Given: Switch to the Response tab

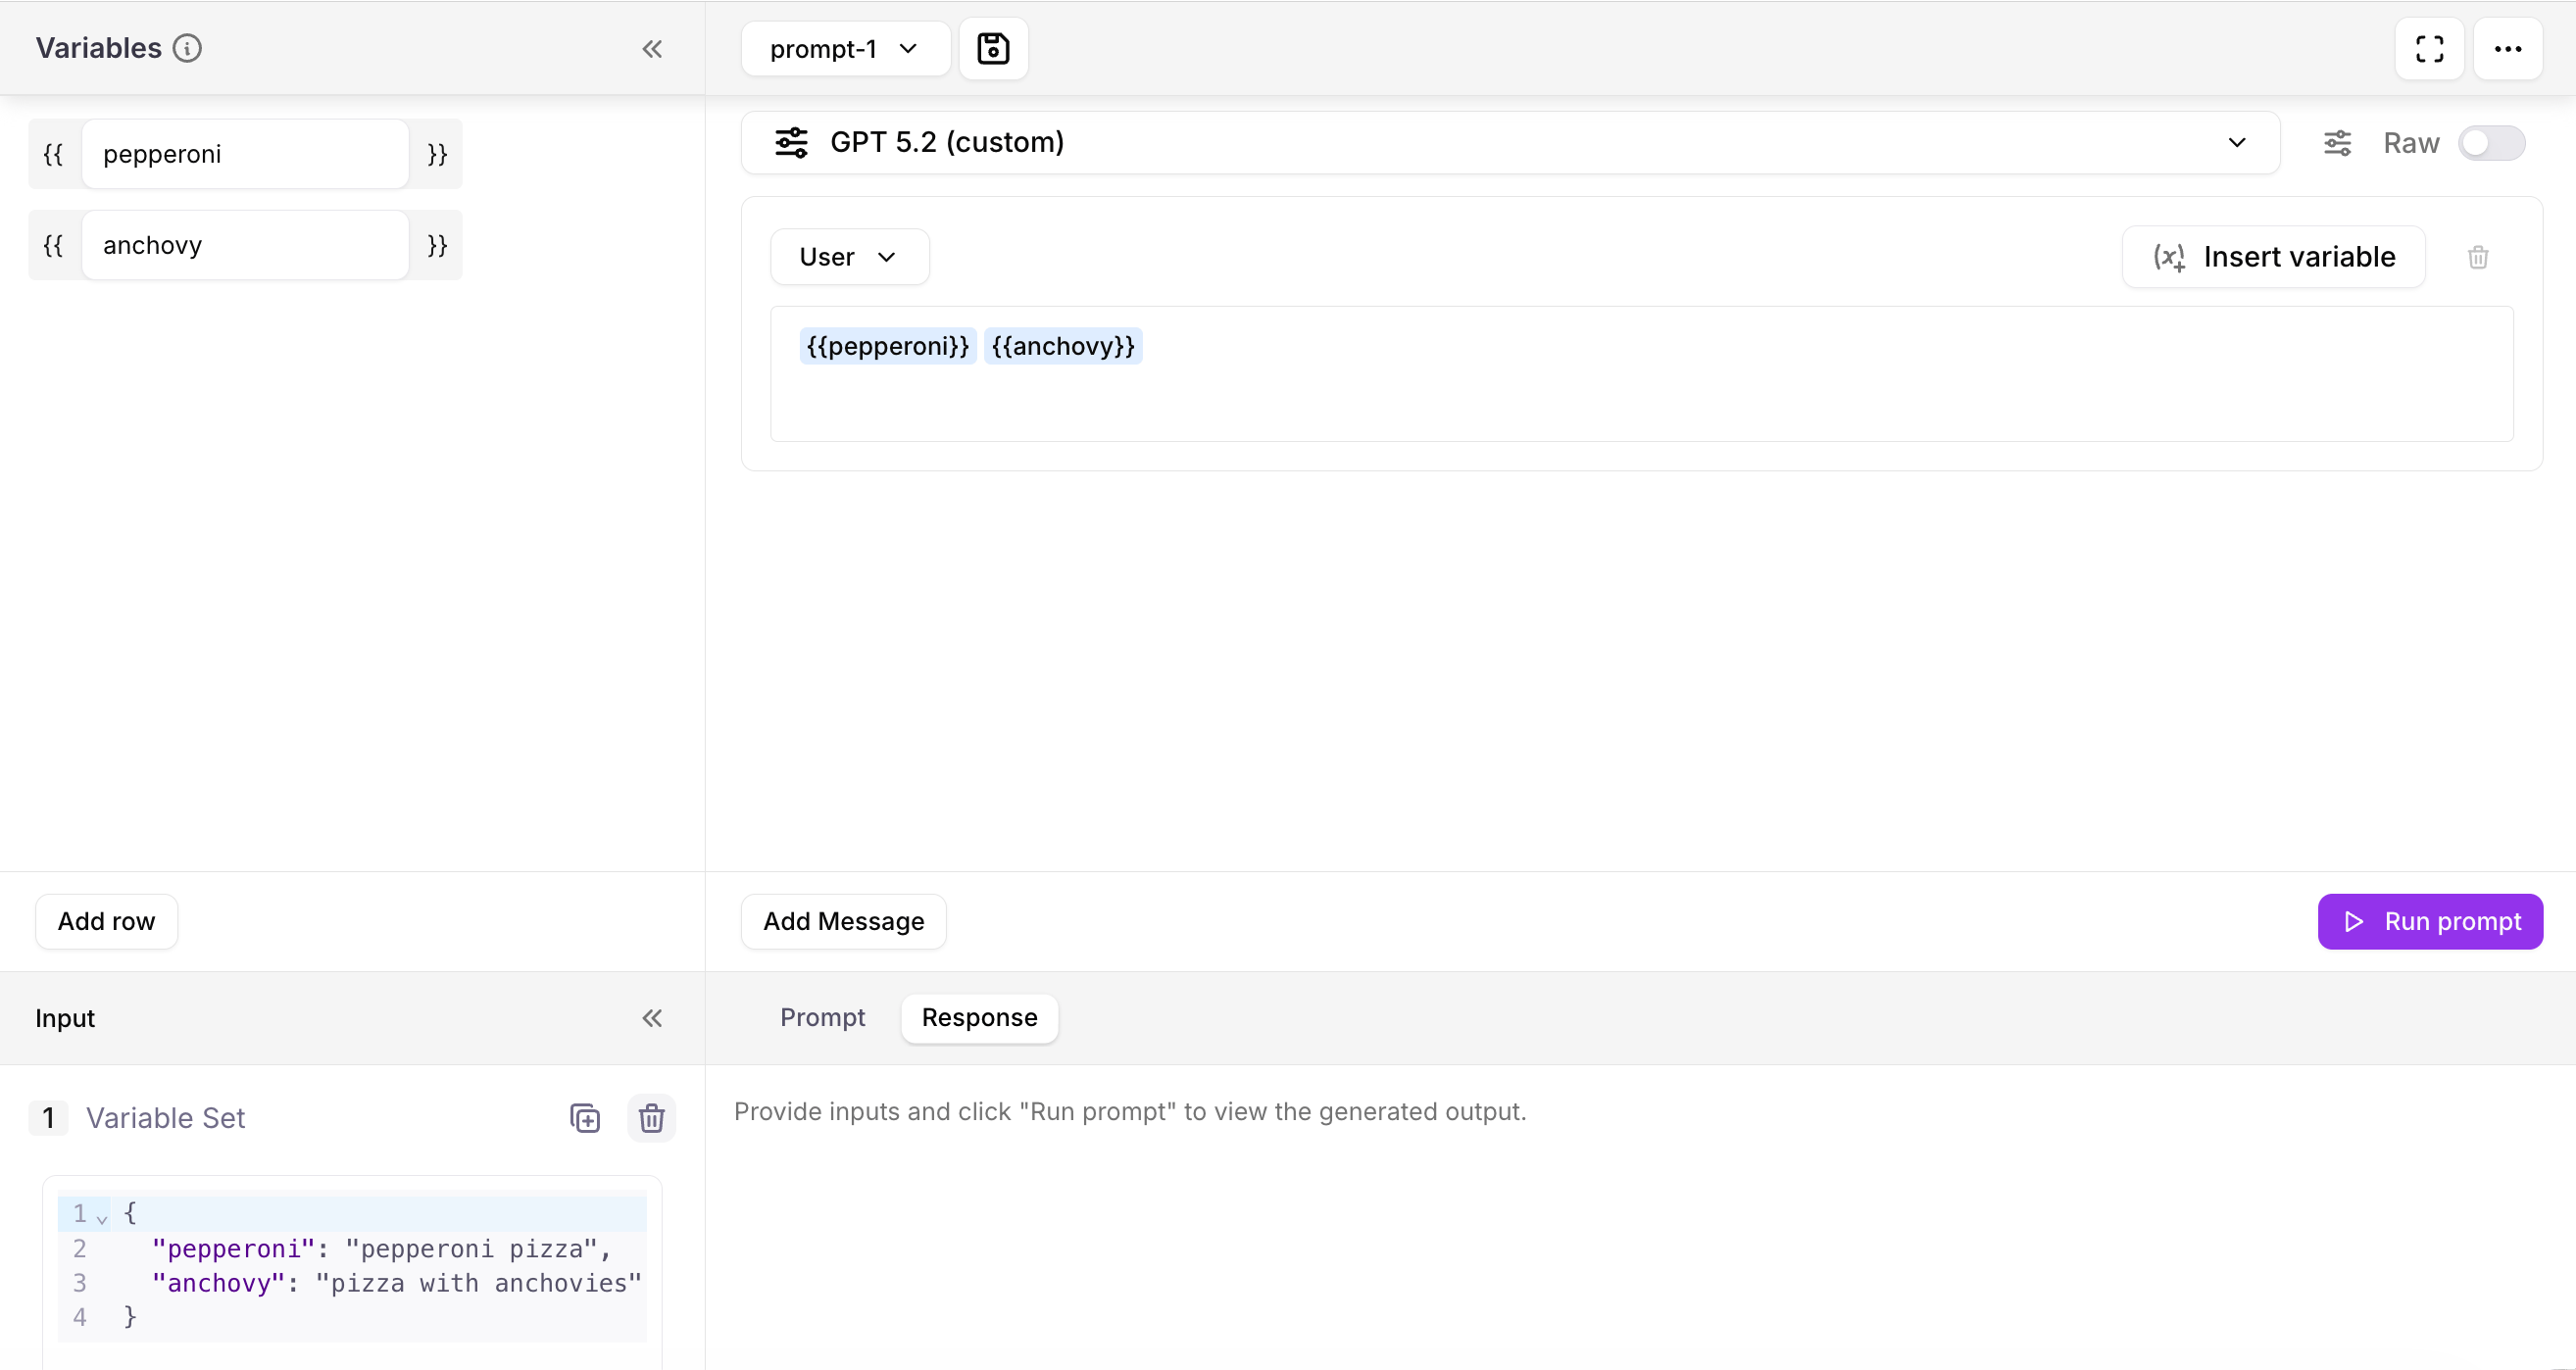Looking at the screenshot, I should point(979,1018).
